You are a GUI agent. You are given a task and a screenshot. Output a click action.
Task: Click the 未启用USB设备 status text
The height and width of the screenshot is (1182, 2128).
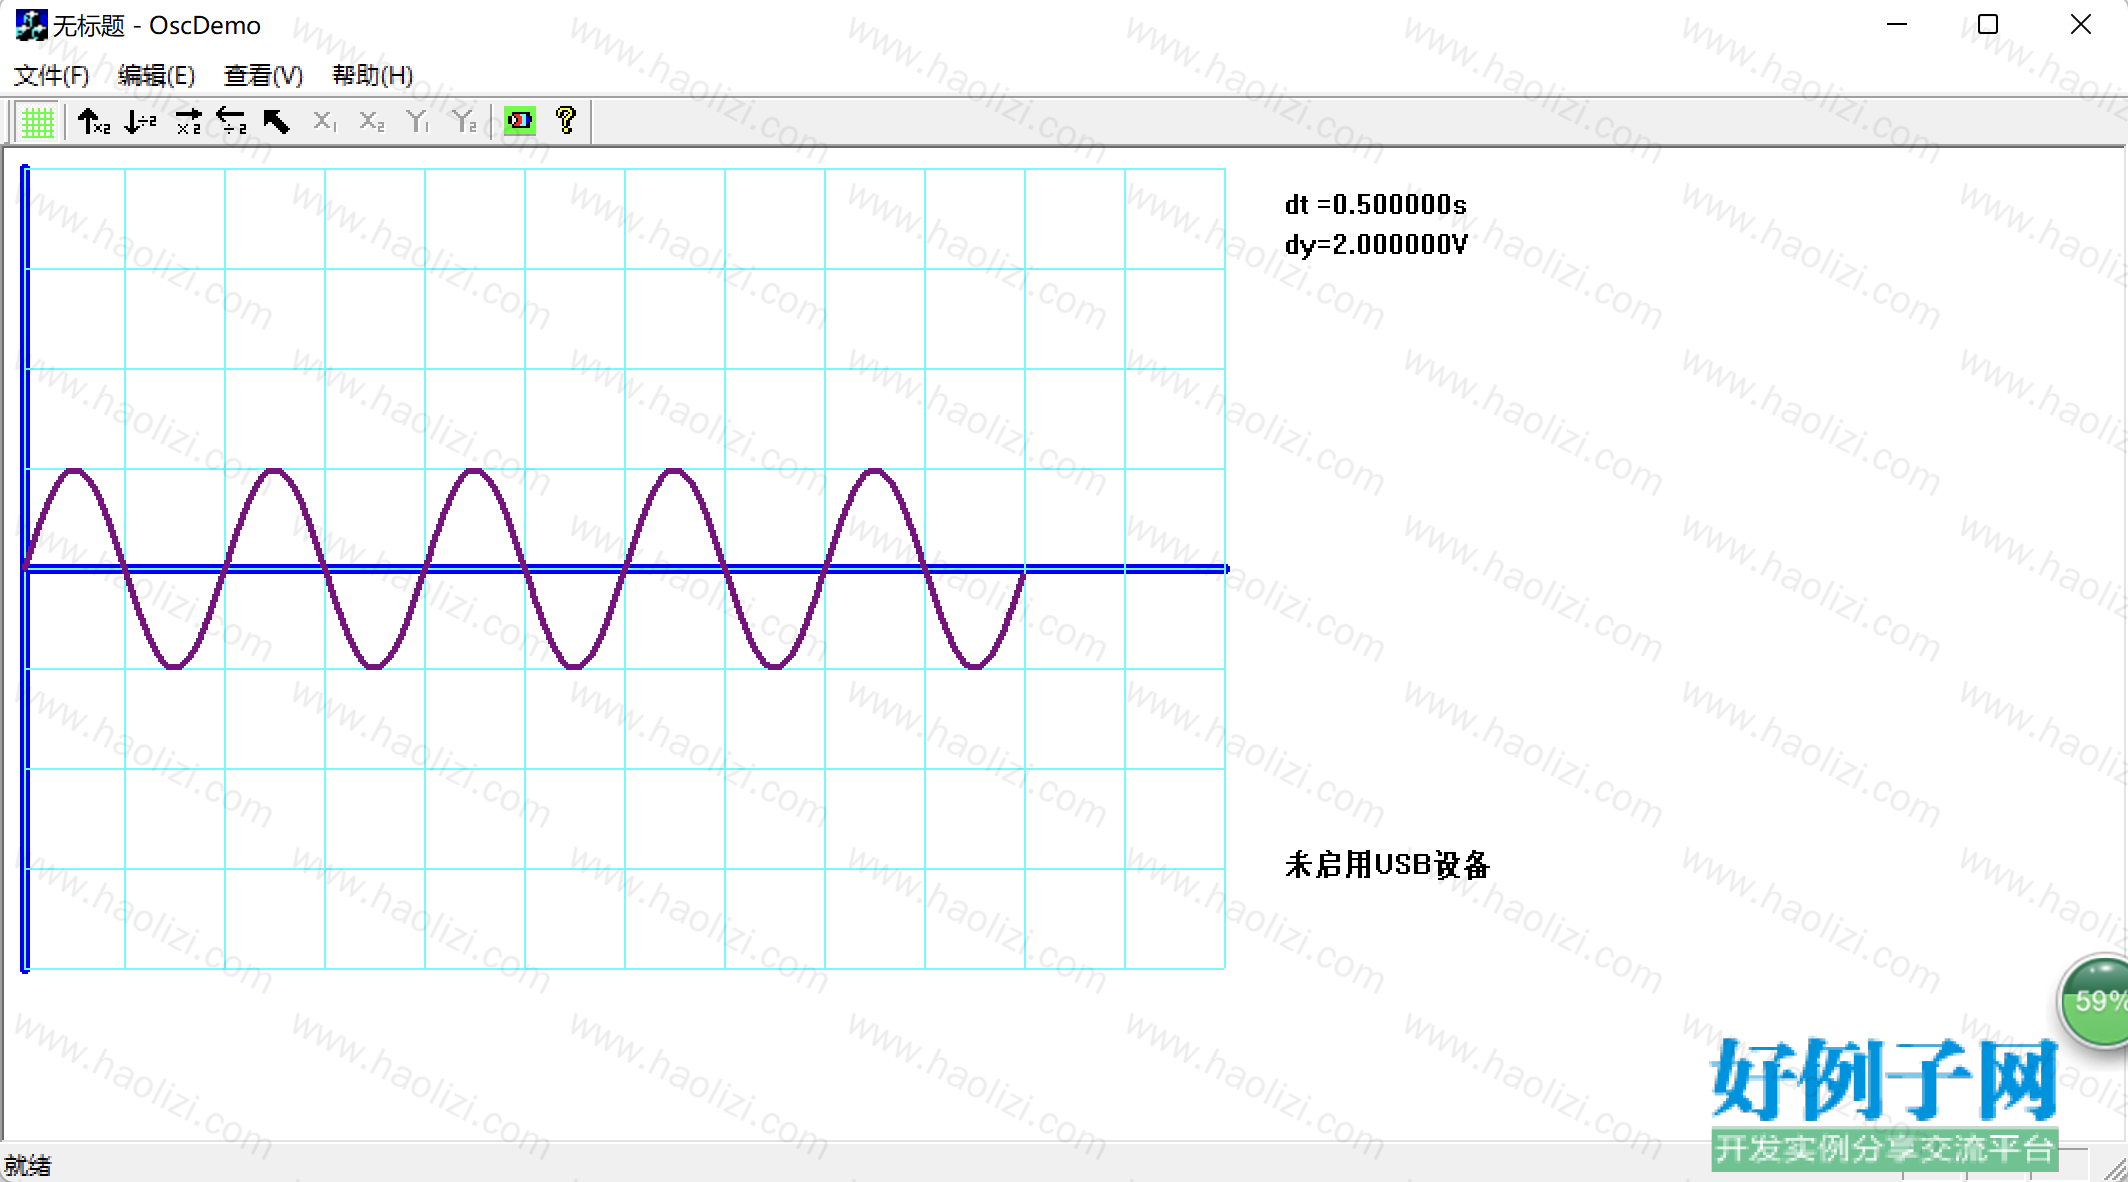[x=1387, y=865]
